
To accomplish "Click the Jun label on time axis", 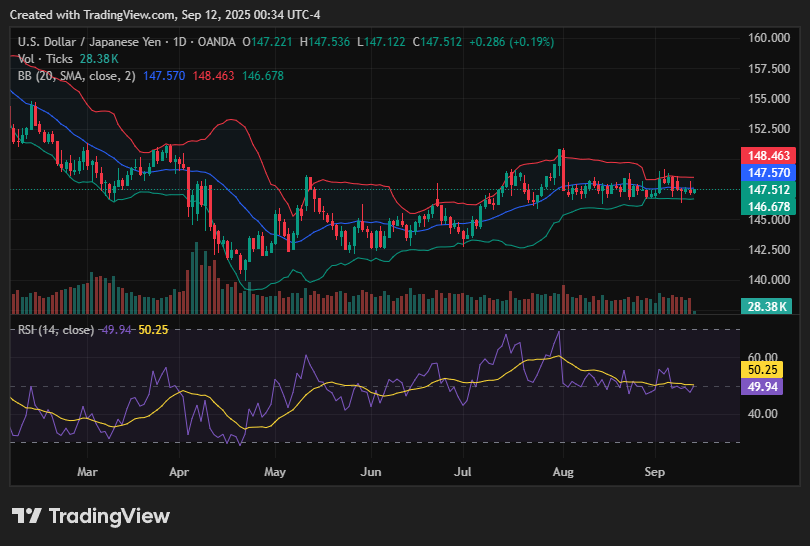I will pos(371,472).
